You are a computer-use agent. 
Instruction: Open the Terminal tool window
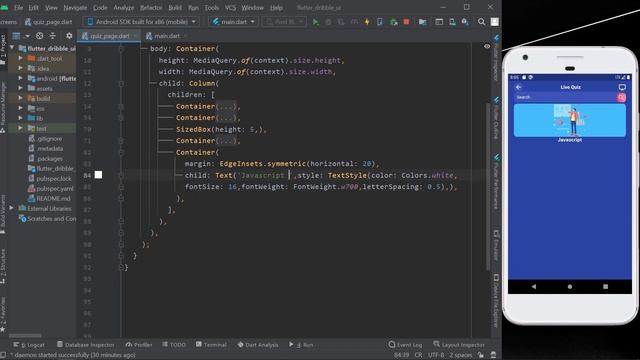pos(211,345)
